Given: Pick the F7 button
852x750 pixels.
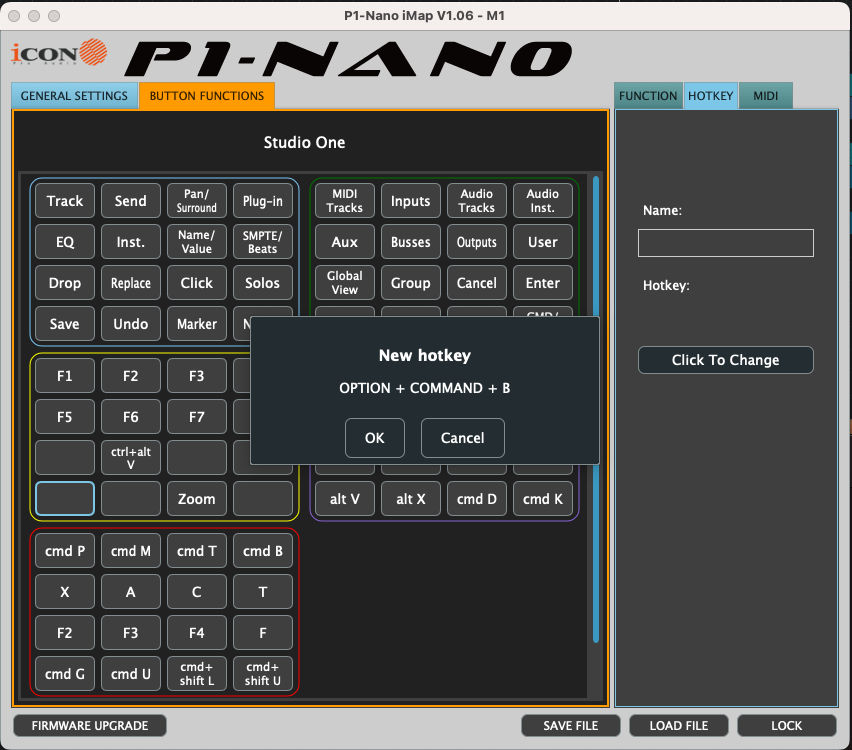Looking at the screenshot, I should pos(197,417).
